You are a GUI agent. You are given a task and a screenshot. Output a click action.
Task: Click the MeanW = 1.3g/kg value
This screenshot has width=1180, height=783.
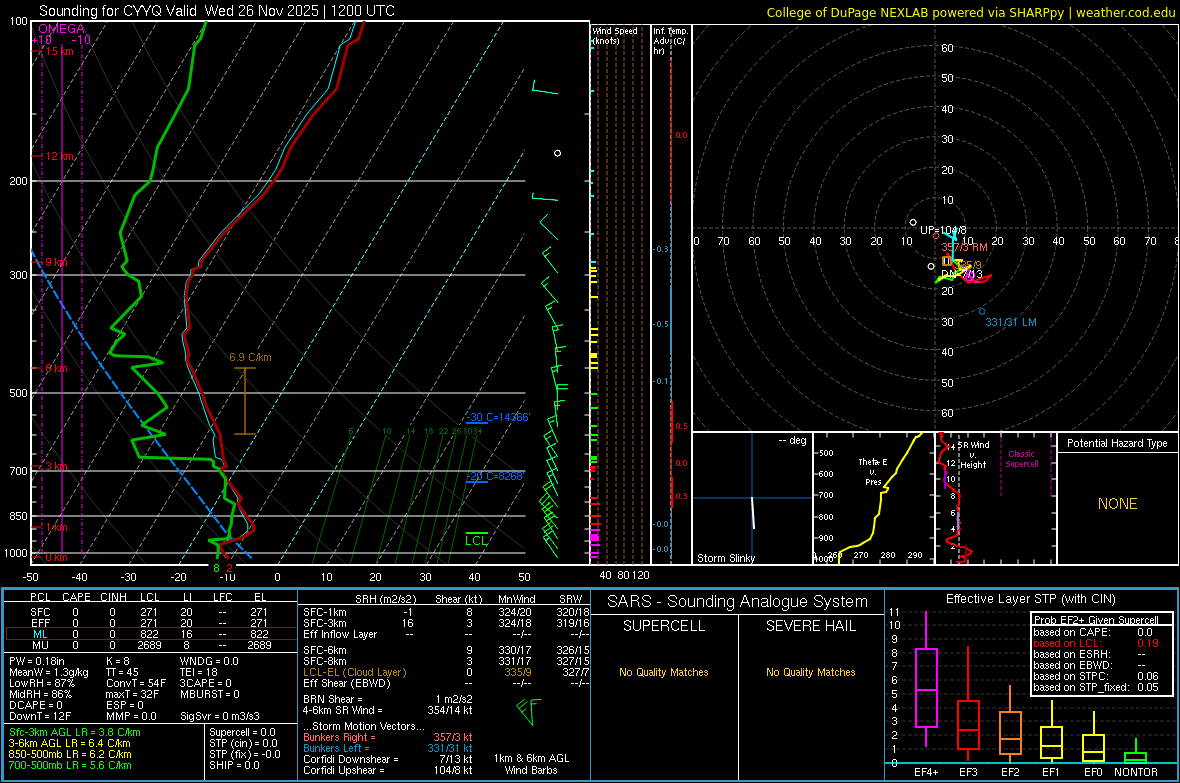49,672
